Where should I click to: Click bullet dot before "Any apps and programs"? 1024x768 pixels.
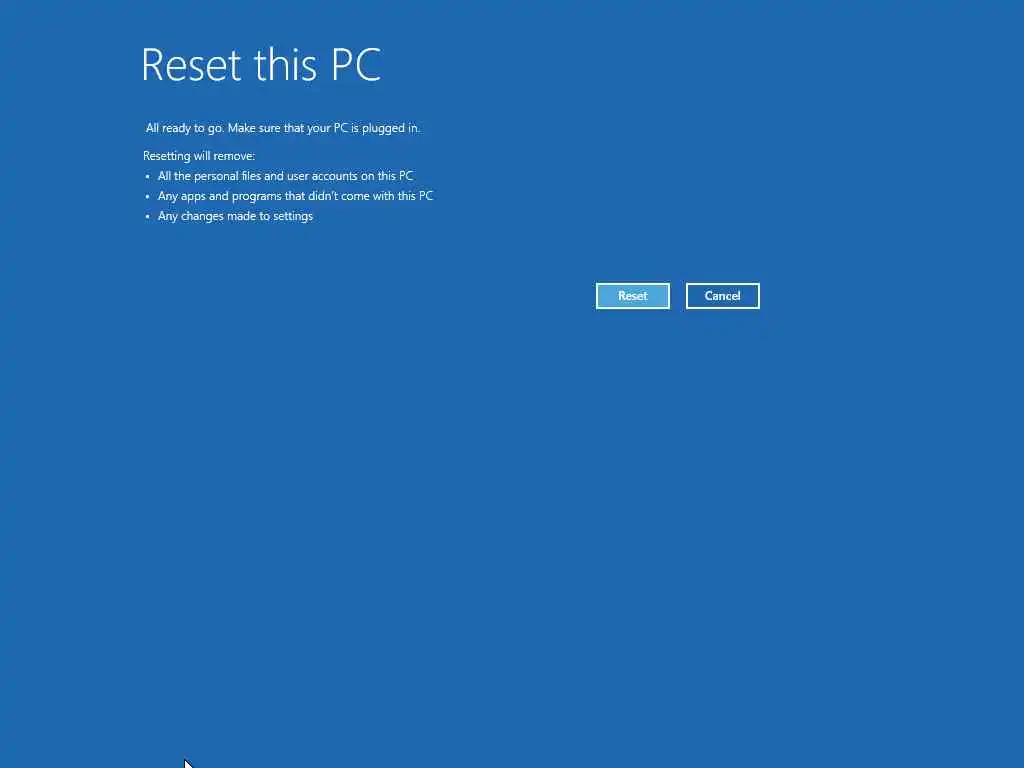point(148,197)
